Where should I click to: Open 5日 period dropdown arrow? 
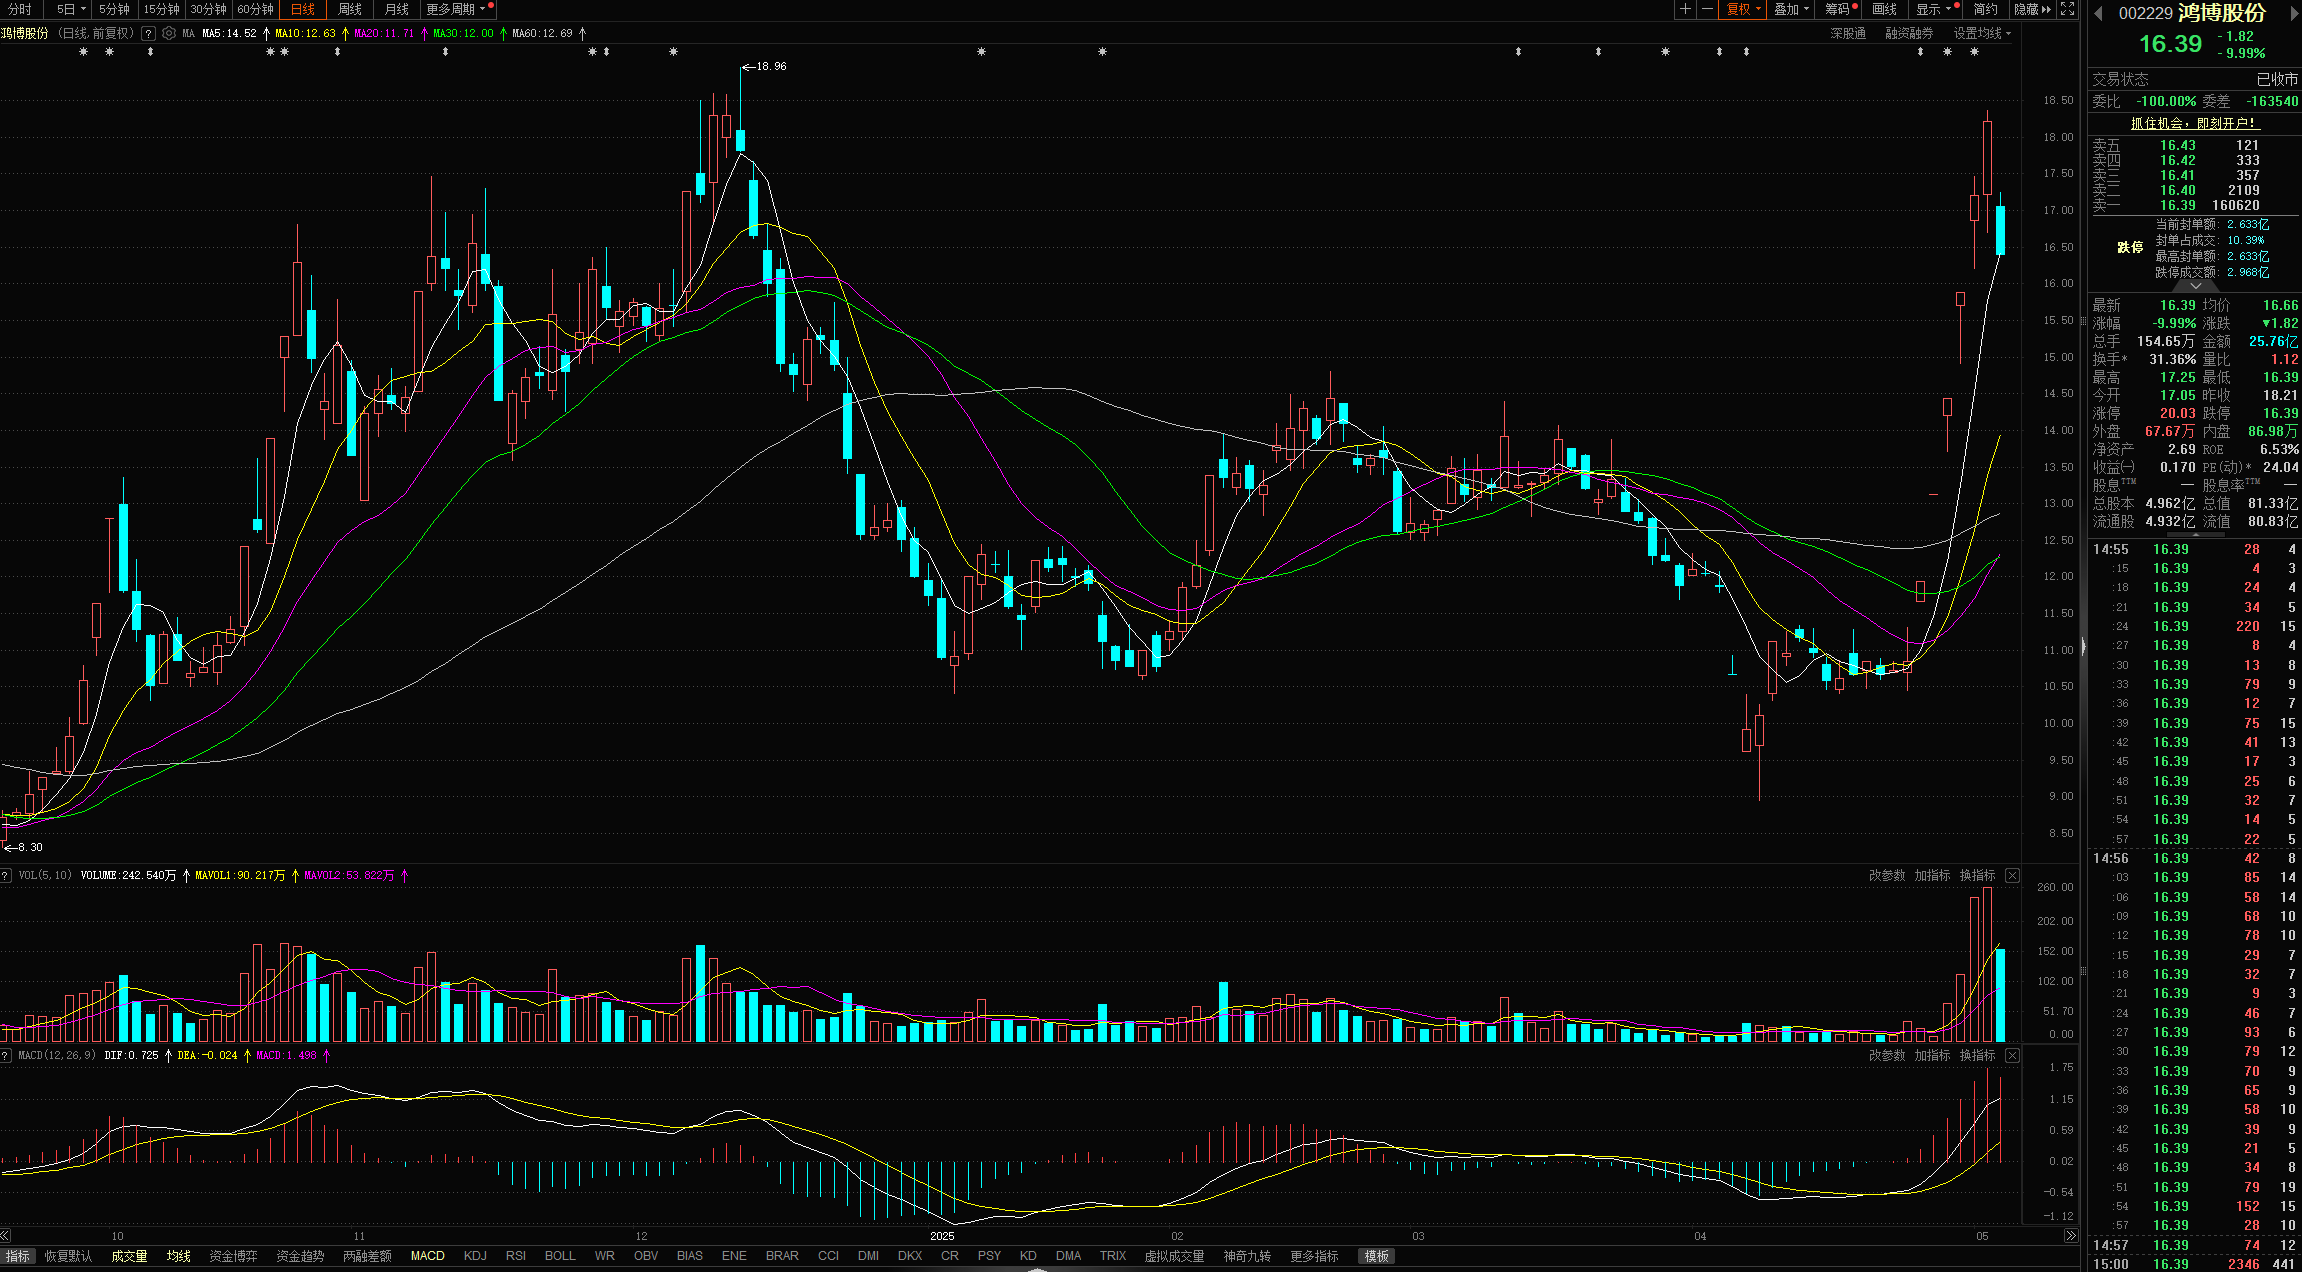(82, 9)
